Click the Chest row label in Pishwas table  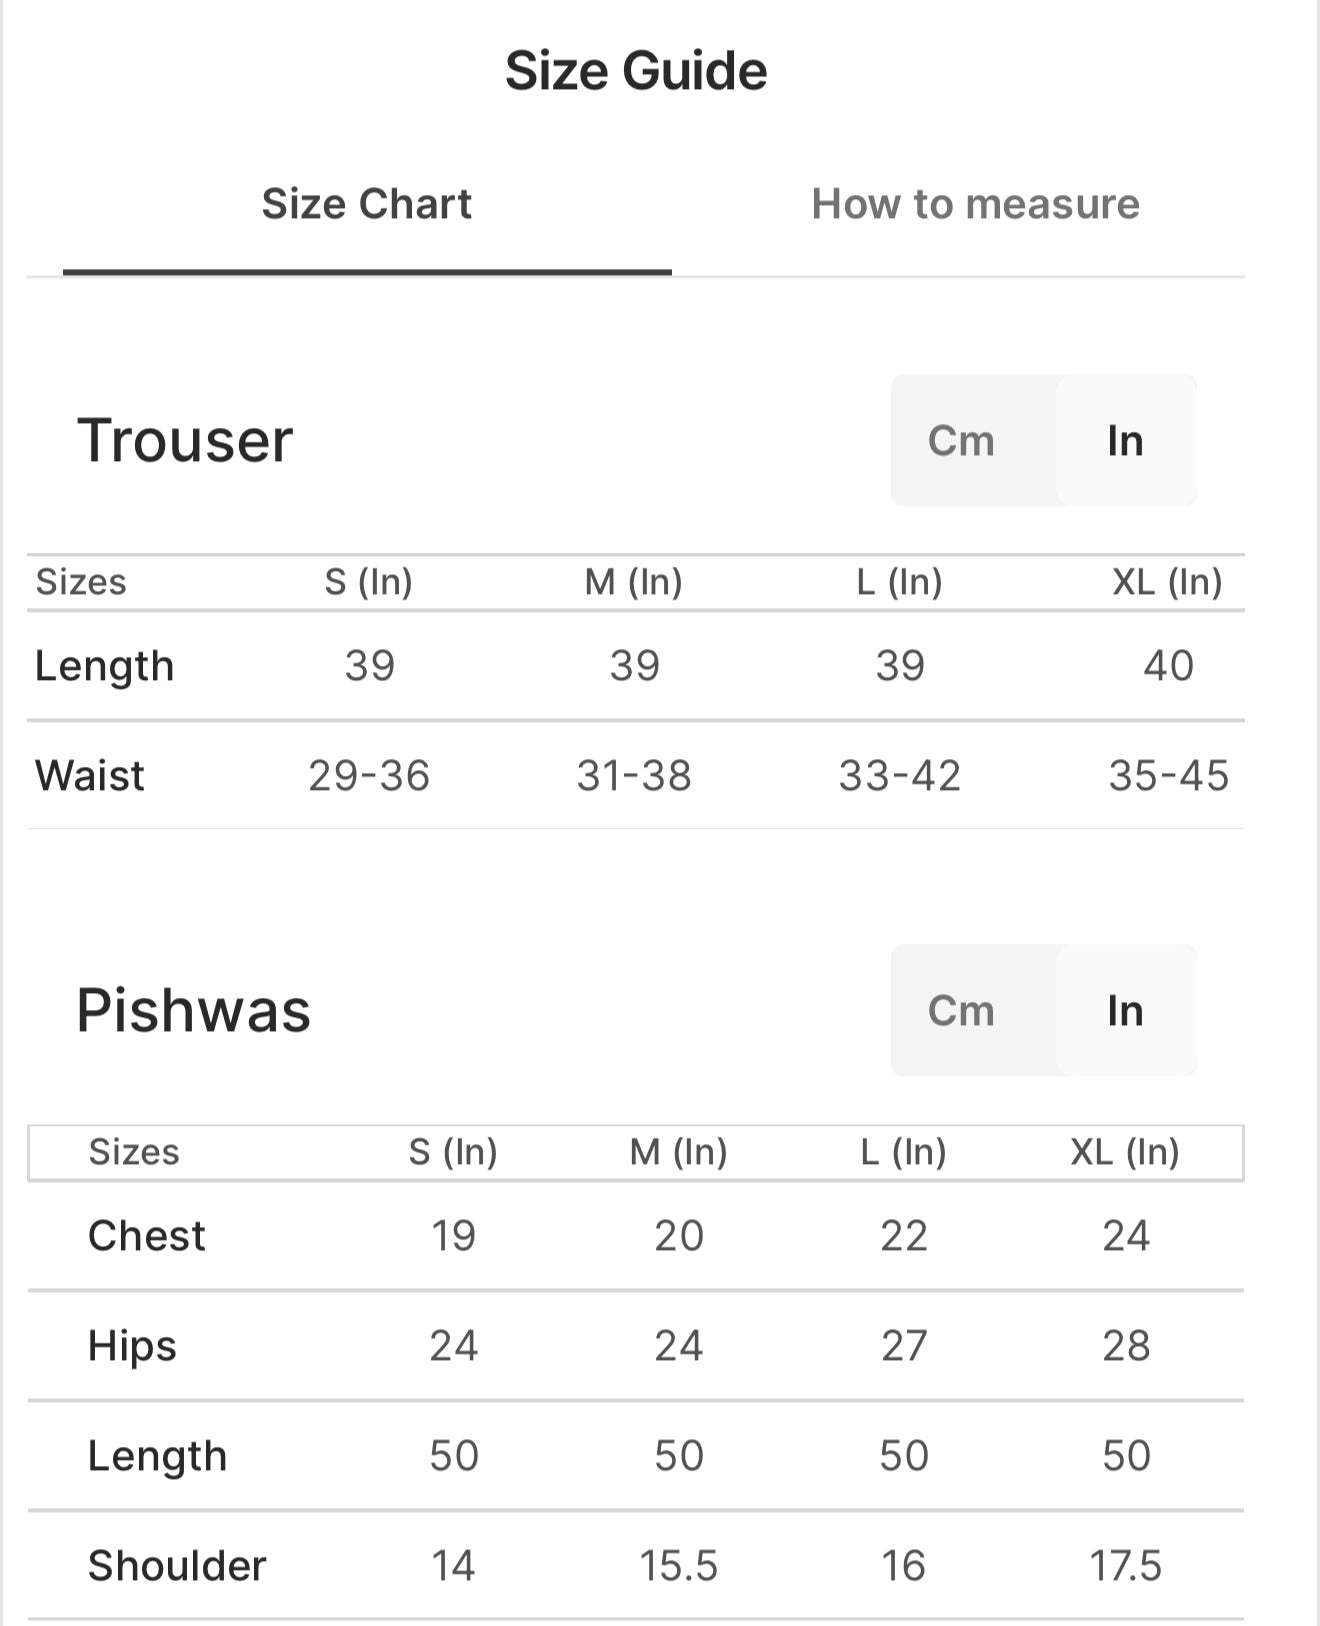[146, 1236]
